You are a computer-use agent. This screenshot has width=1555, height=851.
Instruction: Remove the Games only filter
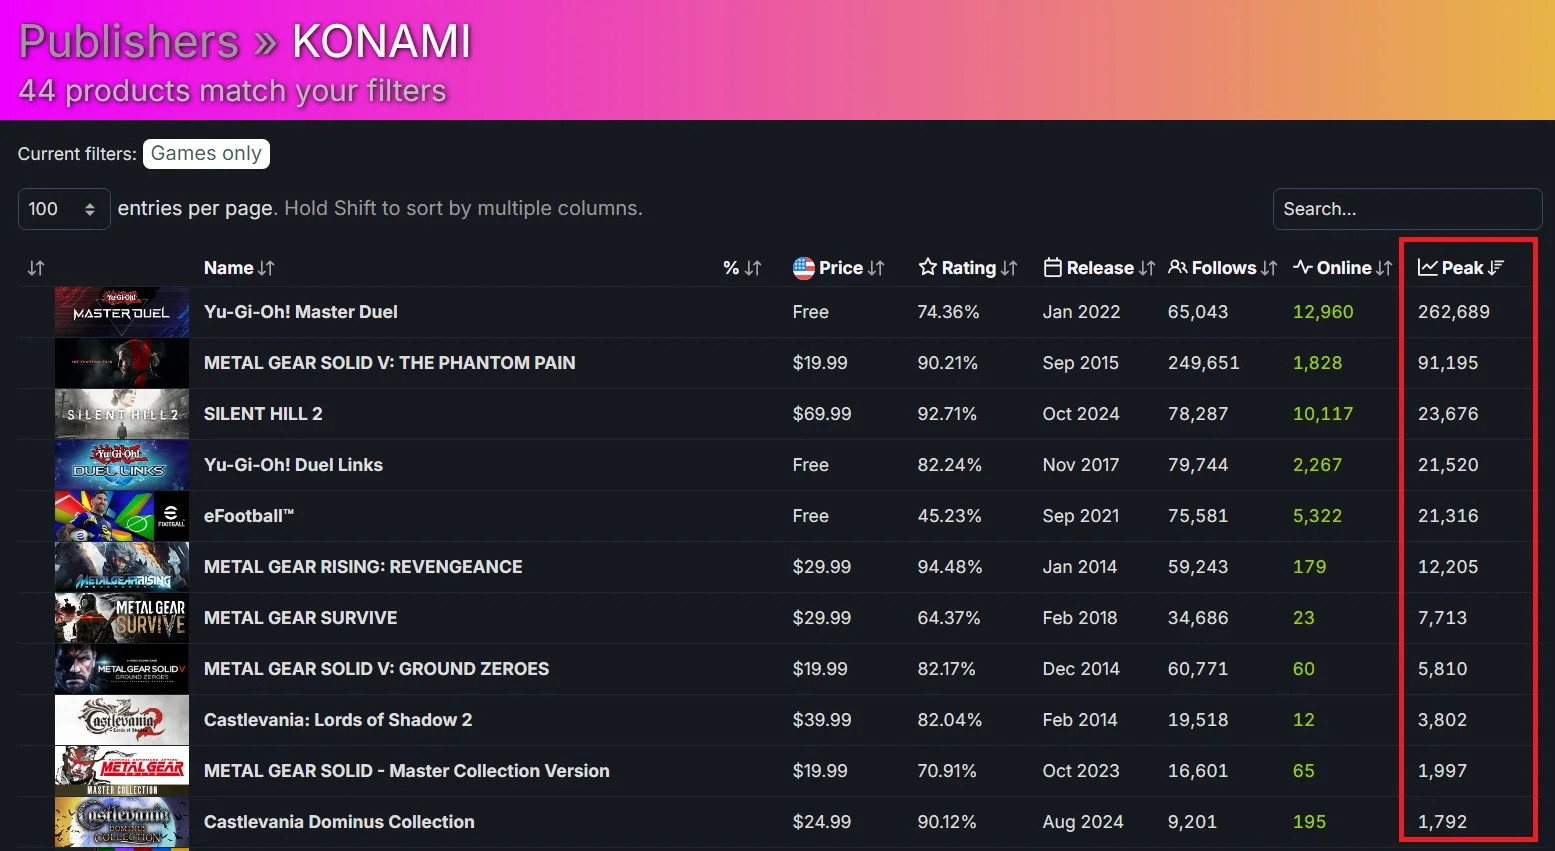(x=206, y=154)
